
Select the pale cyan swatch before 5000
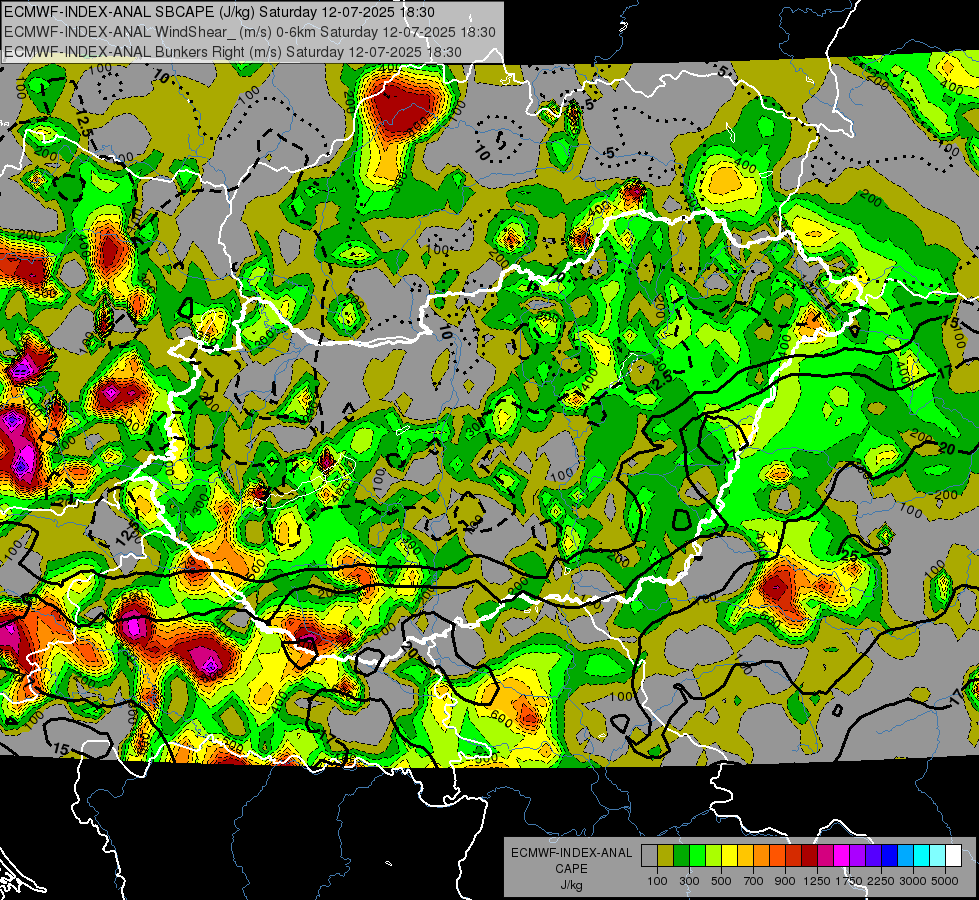pos(938,855)
